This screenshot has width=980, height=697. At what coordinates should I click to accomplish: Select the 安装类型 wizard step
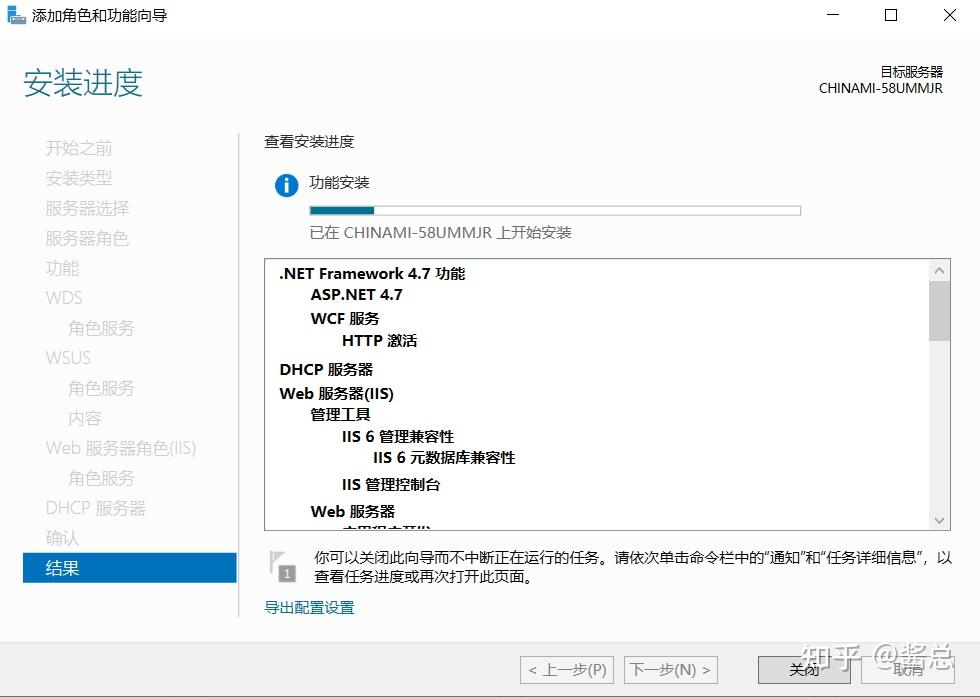pyautogui.click(x=78, y=178)
